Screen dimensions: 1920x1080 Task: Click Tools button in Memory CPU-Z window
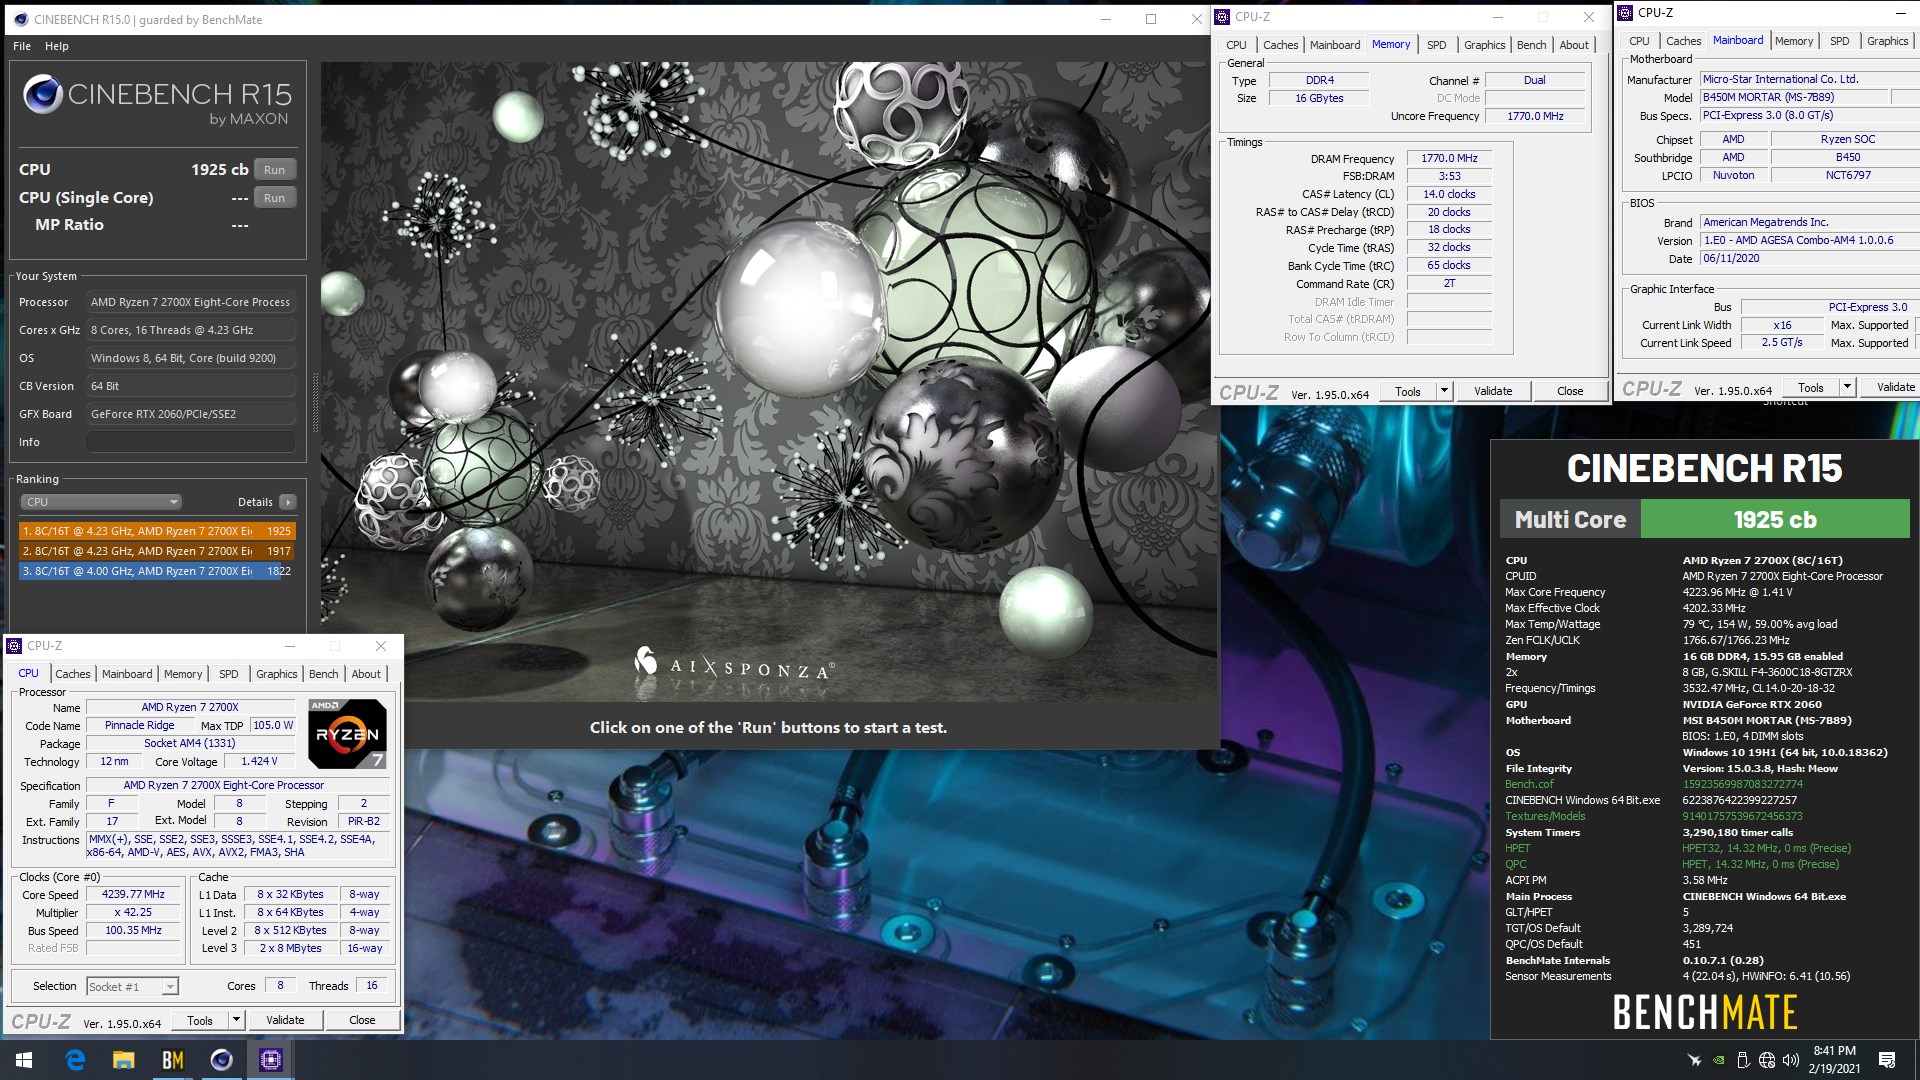[x=1408, y=392]
